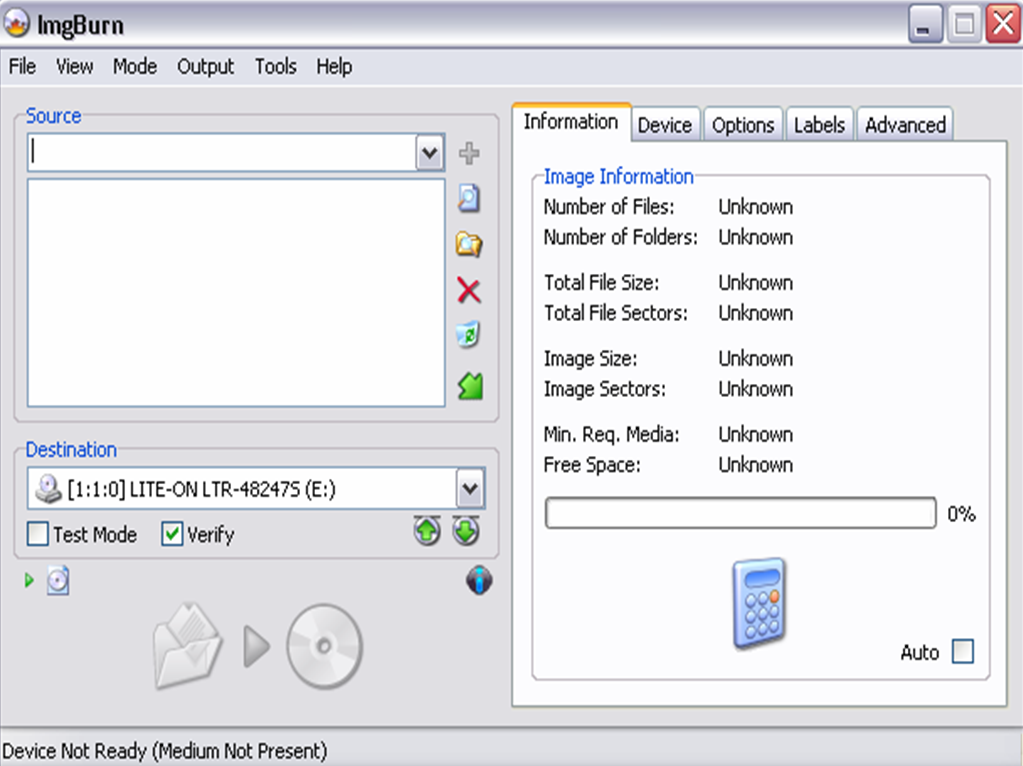Click the ImgBurn title bar app icon

(16, 24)
